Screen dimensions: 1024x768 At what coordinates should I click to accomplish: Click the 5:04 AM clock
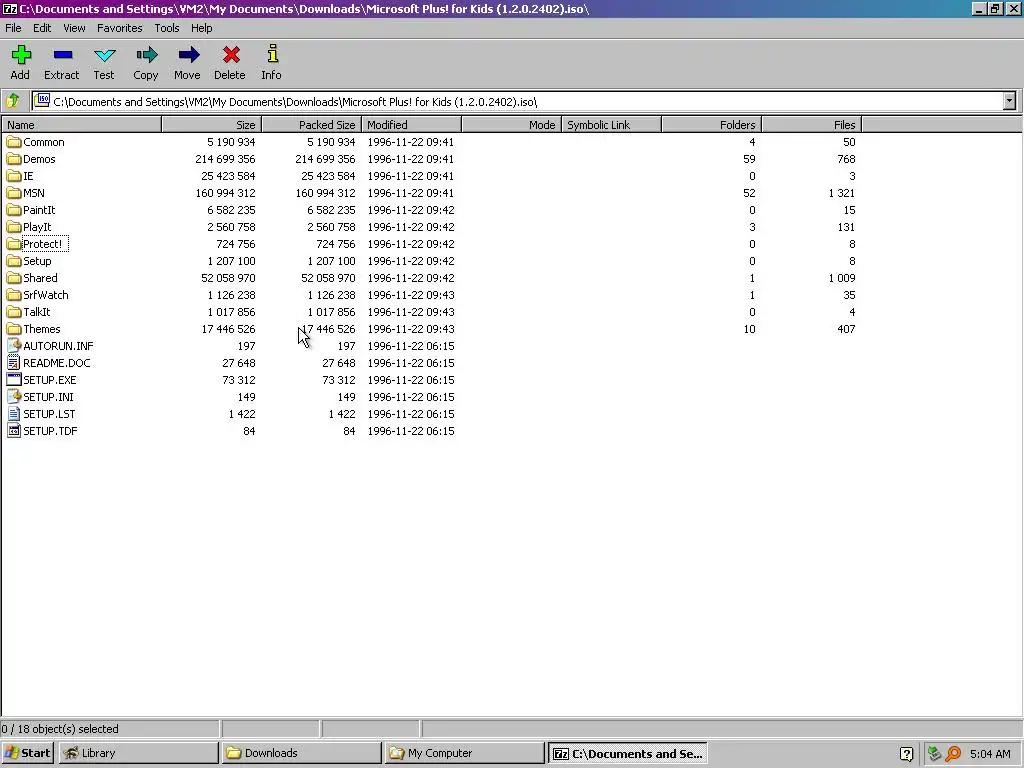pyautogui.click(x=990, y=754)
